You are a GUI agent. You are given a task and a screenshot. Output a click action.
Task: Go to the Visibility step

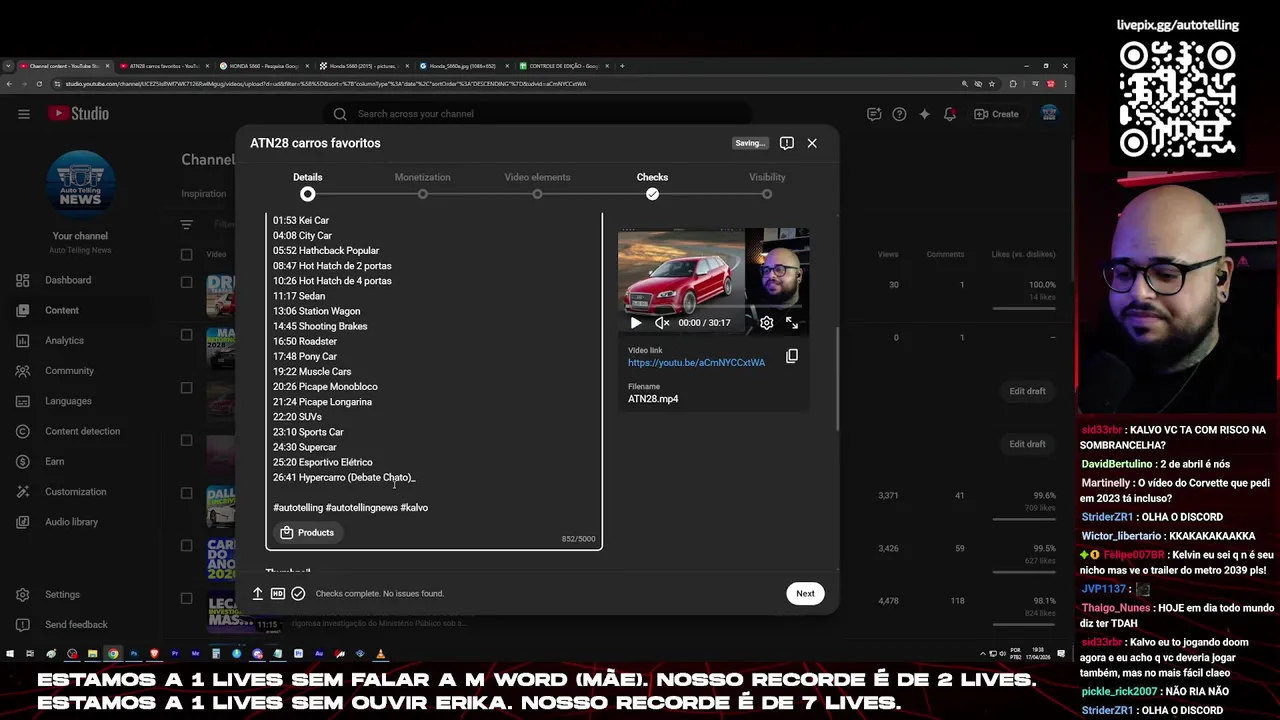(x=767, y=186)
